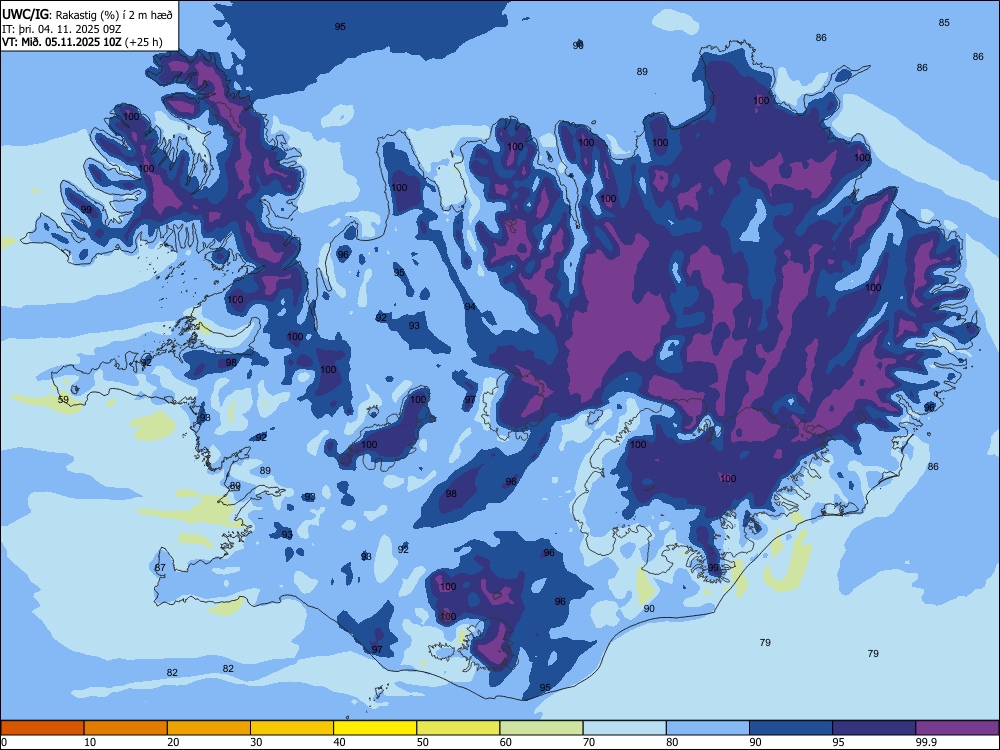Click the 'VT: Mið. 05.11.2025 10Z (+25 h)' line

tap(82, 42)
